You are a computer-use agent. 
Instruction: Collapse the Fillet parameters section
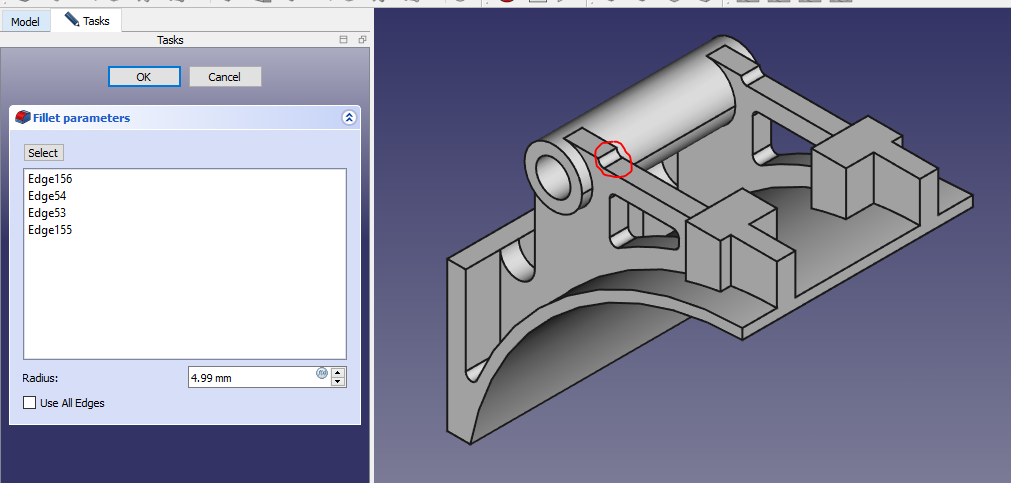coord(349,118)
